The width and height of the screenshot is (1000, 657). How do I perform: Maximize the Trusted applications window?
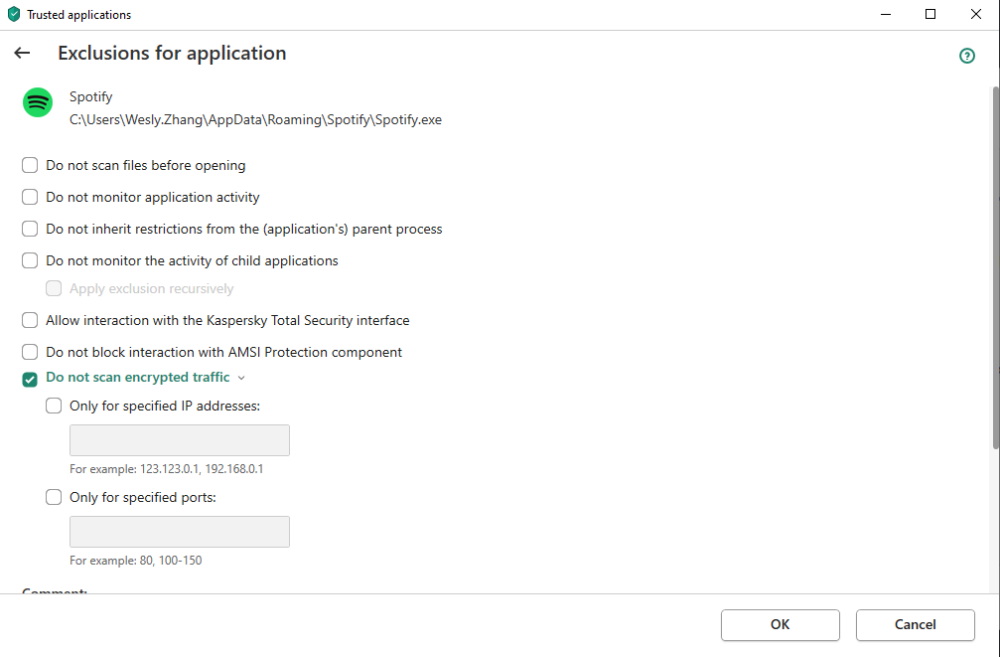coord(930,14)
